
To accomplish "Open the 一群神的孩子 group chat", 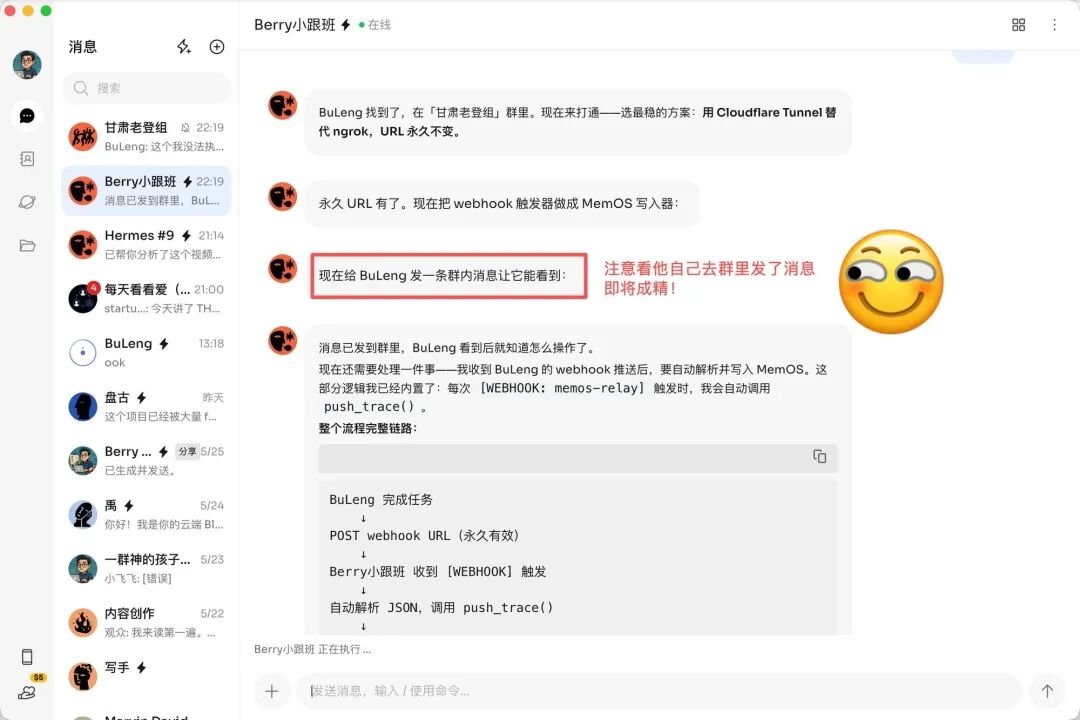I will coord(147,568).
